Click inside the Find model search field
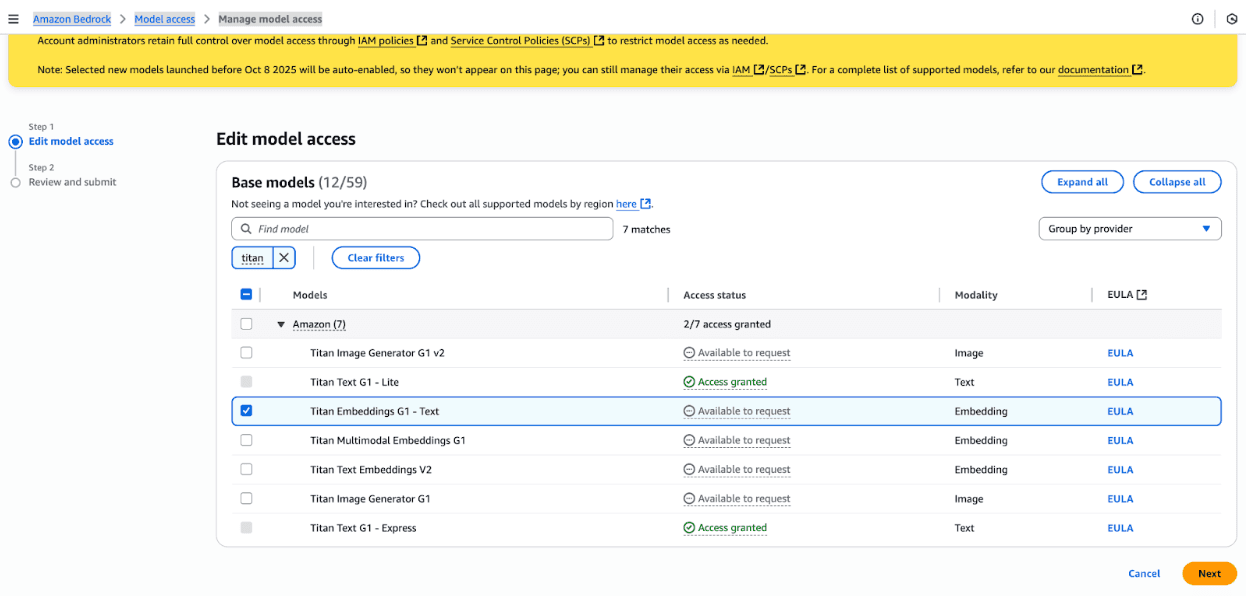This screenshot has height=596, width=1248. 420,228
